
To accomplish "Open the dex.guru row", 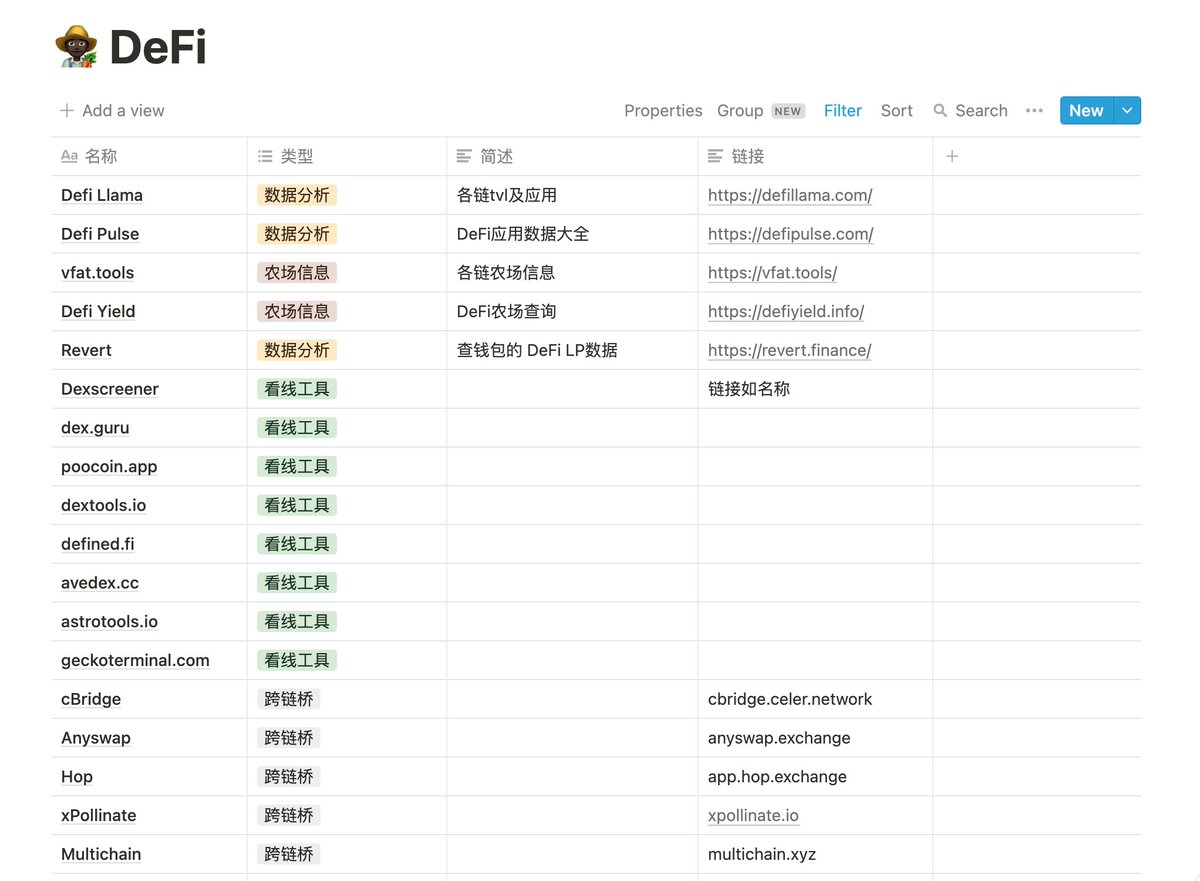I will tap(95, 428).
